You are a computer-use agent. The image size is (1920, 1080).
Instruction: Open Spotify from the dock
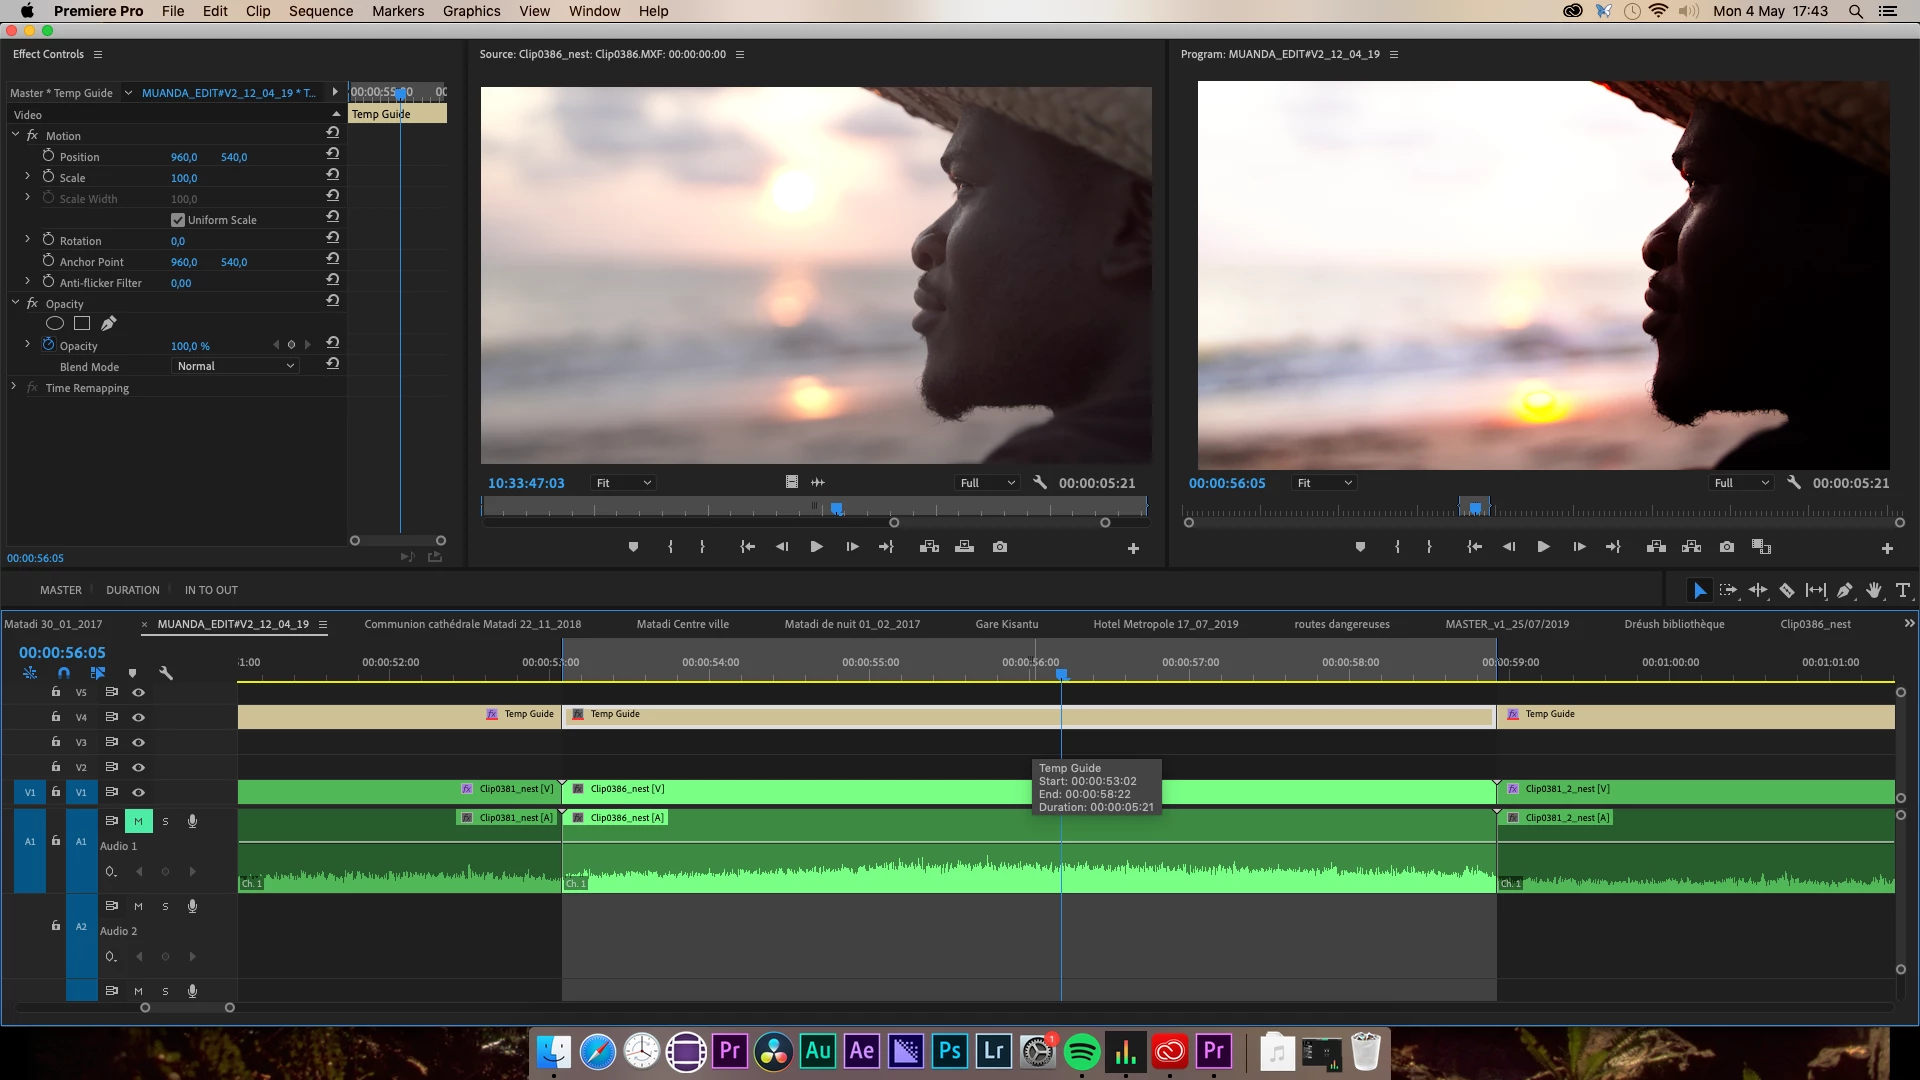tap(1082, 1052)
